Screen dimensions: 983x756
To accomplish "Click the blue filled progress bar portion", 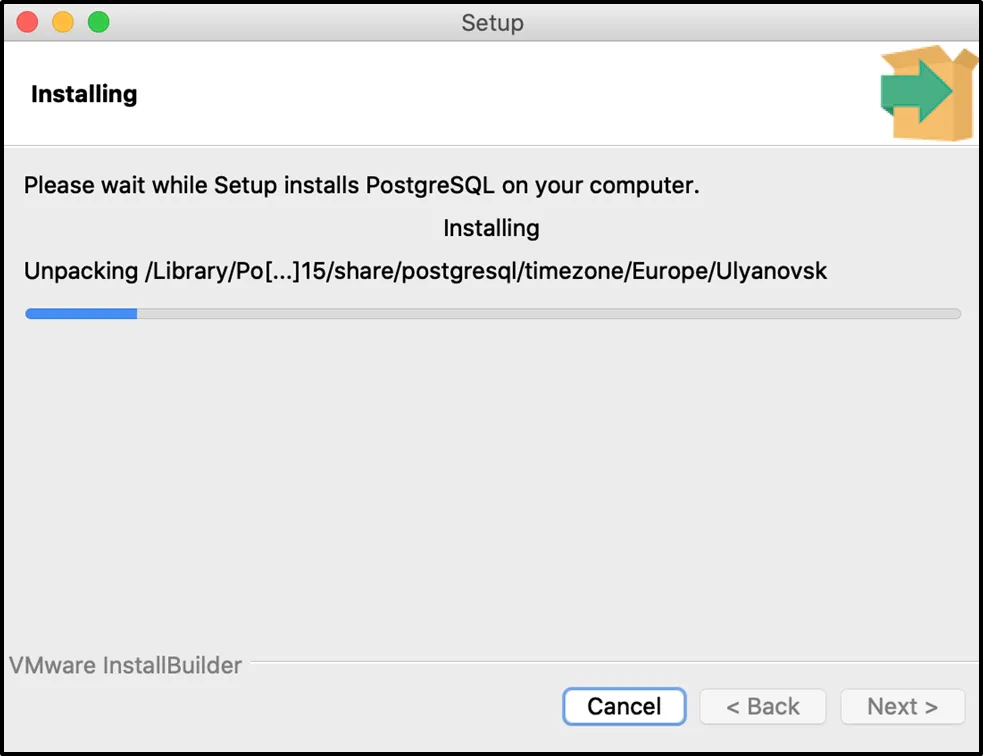I will click(x=81, y=313).
